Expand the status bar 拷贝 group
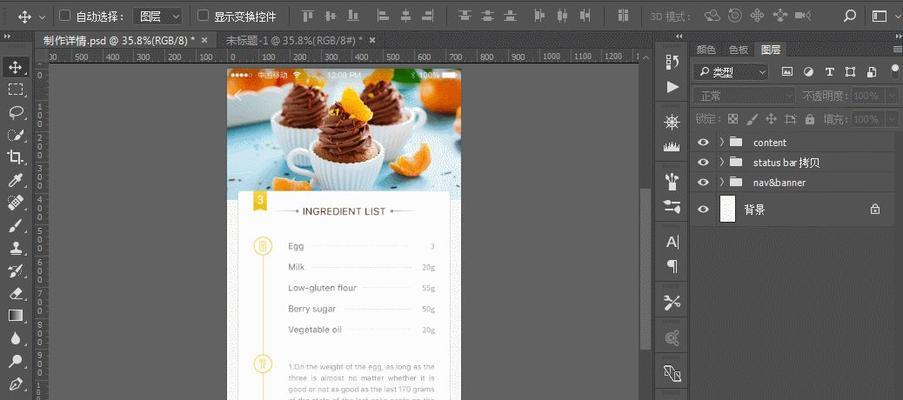 [x=722, y=162]
